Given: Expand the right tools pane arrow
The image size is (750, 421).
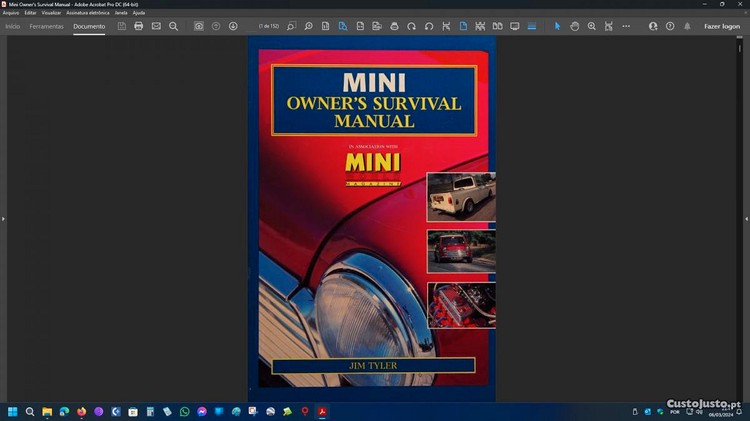Looking at the screenshot, I should coord(746,218).
